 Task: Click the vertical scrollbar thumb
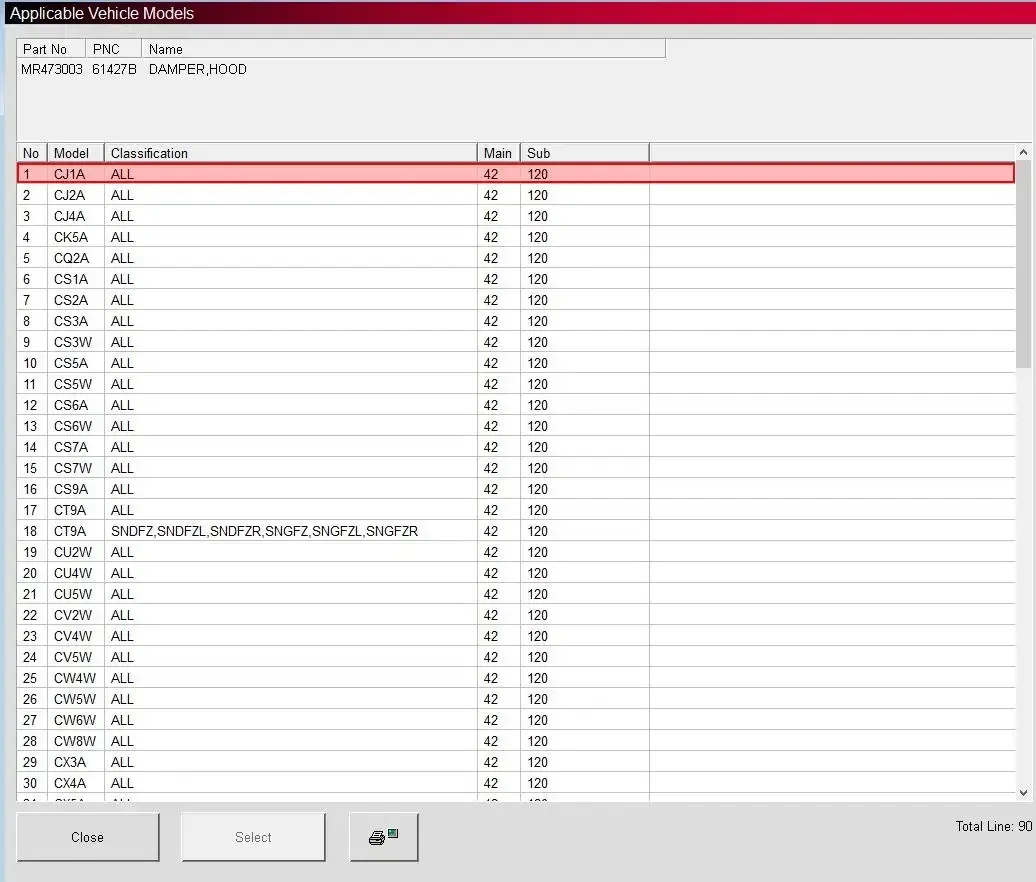1023,265
